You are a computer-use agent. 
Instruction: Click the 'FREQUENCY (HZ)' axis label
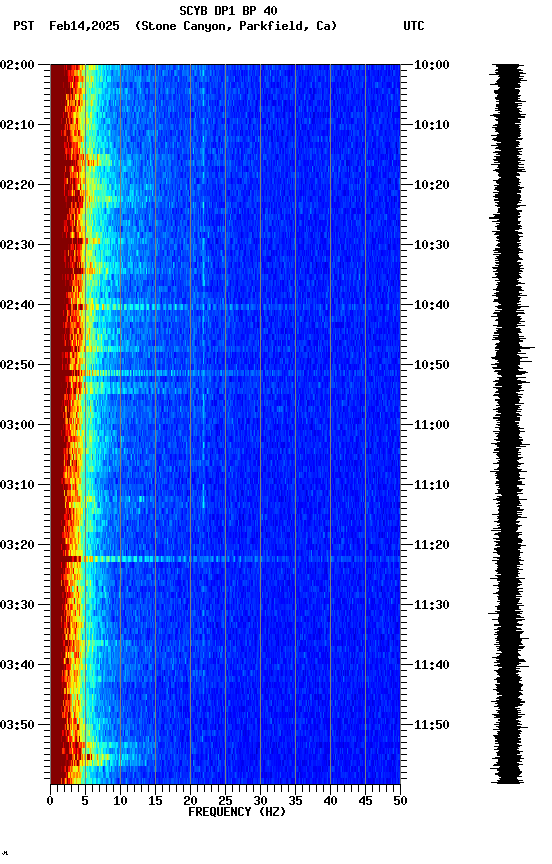click(x=237, y=812)
